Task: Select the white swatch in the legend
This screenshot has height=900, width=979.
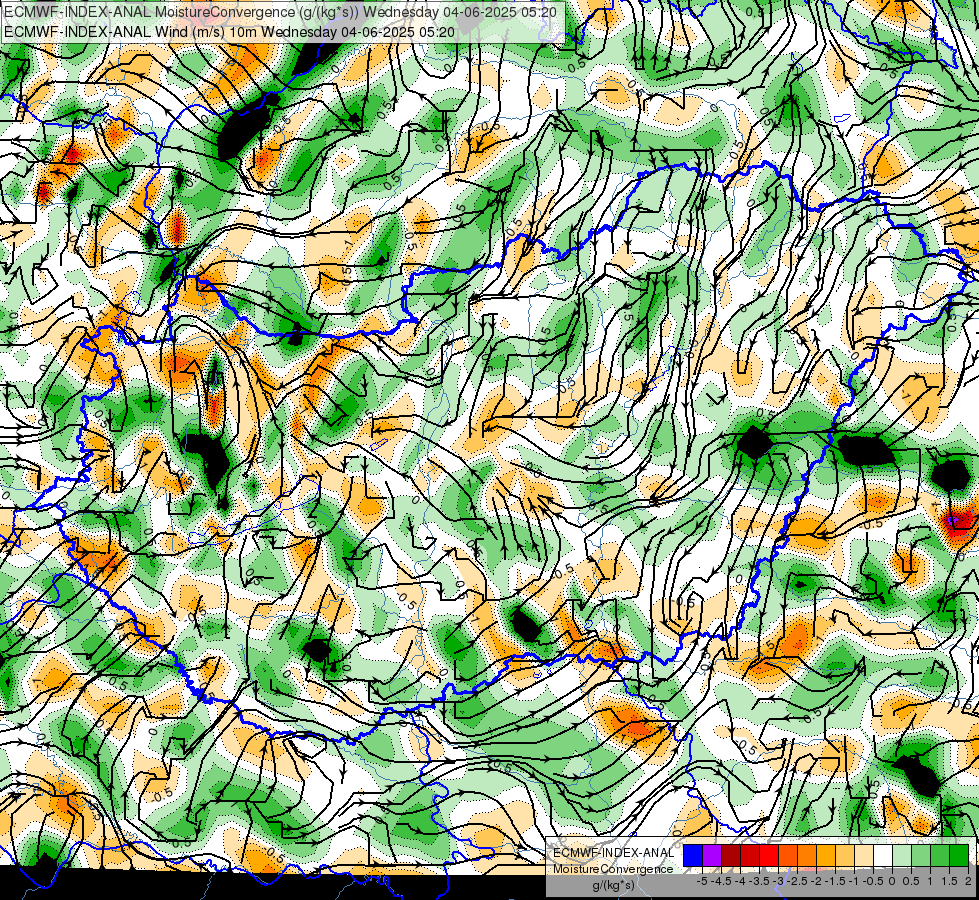Action: tap(883, 856)
